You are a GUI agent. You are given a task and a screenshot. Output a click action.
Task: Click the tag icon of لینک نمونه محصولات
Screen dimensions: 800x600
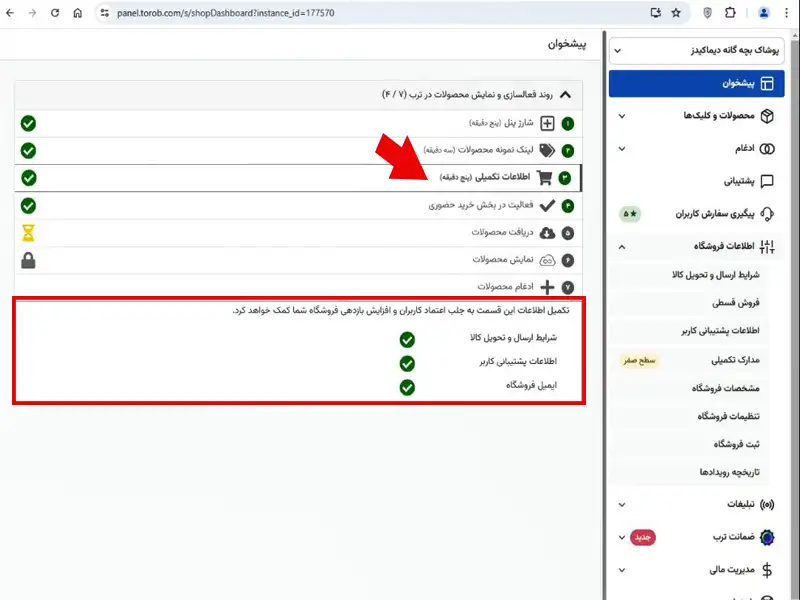pyautogui.click(x=547, y=151)
